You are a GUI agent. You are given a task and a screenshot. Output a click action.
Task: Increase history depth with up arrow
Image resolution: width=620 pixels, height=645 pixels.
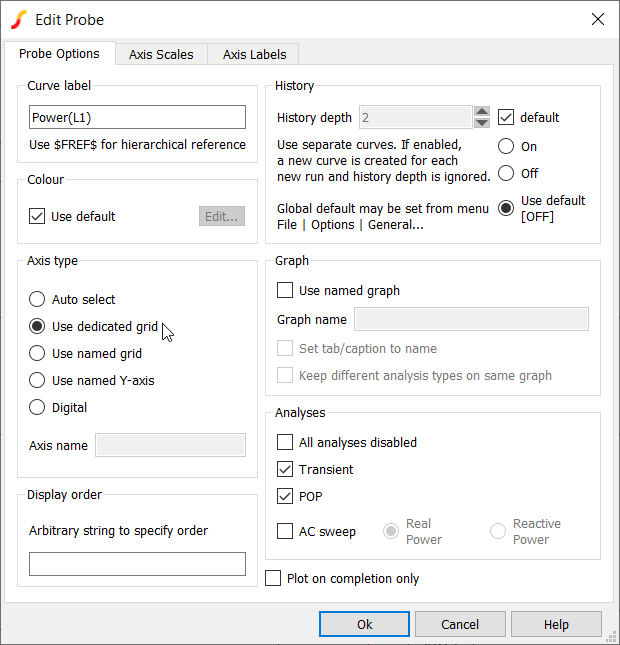pyautogui.click(x=482, y=112)
